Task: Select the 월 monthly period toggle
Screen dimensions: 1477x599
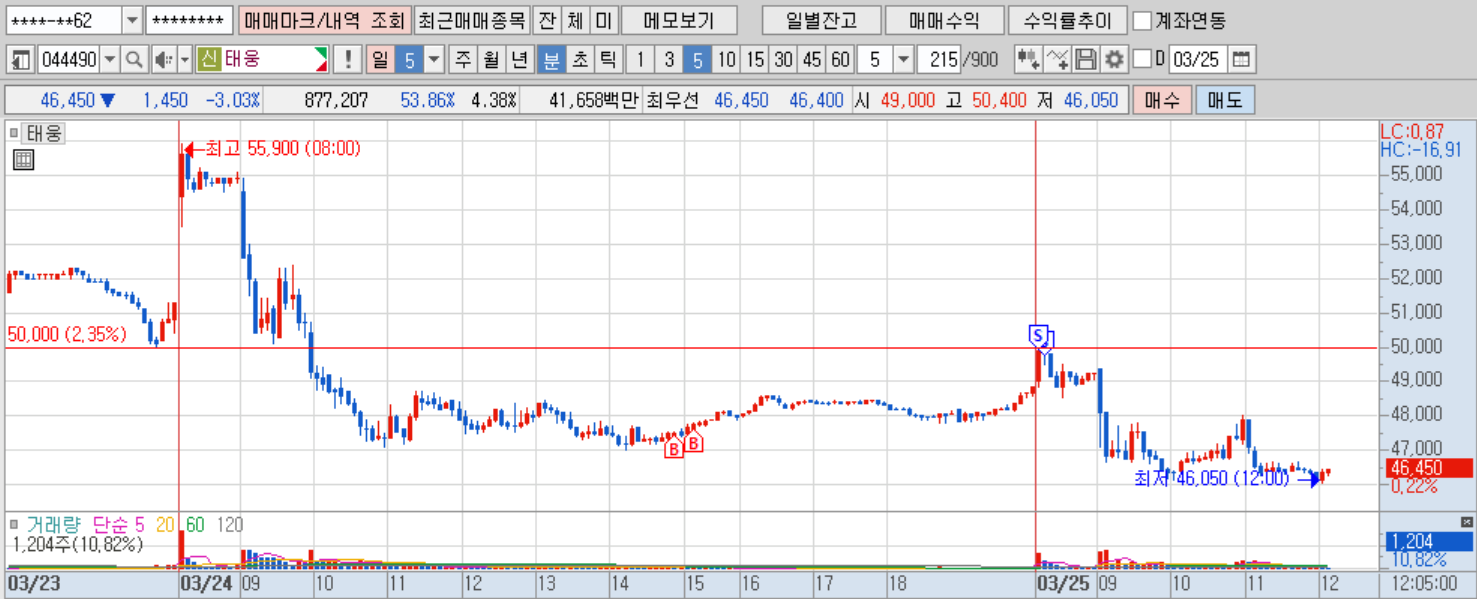Action: [x=491, y=60]
